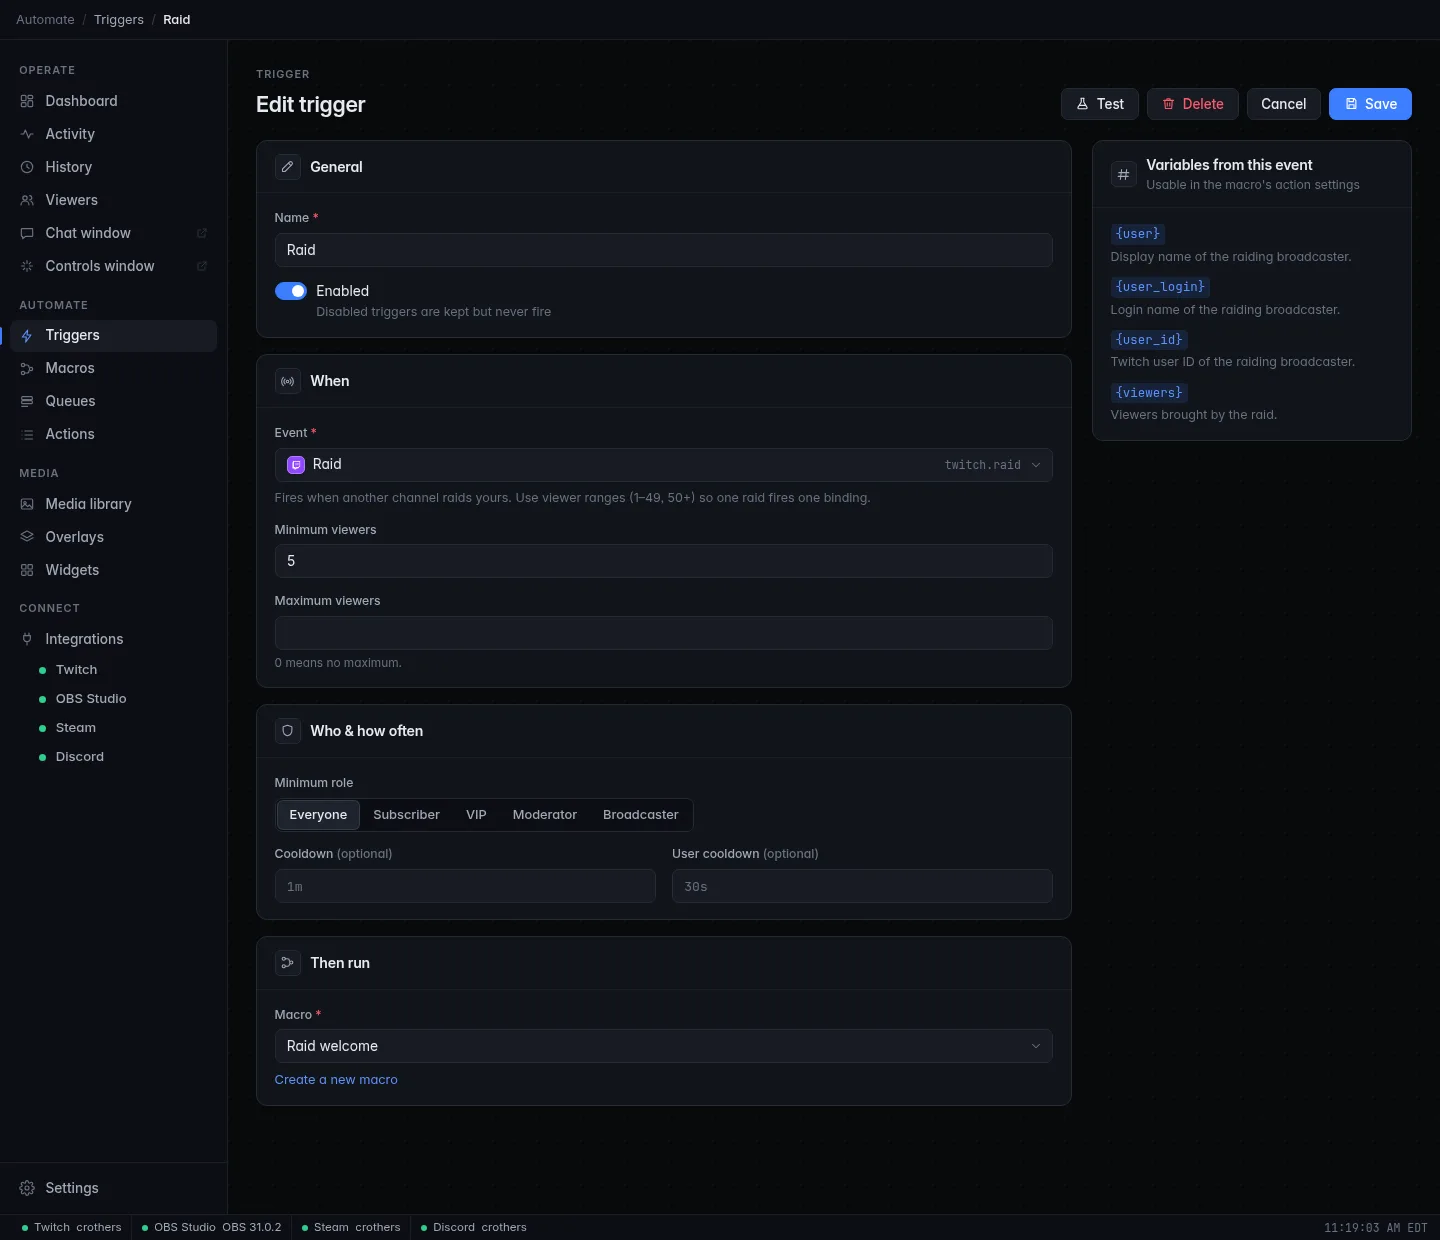Viewport: 1440px width, 1240px height.
Task: Click the Twitch icon in Event field
Action: tap(296, 465)
